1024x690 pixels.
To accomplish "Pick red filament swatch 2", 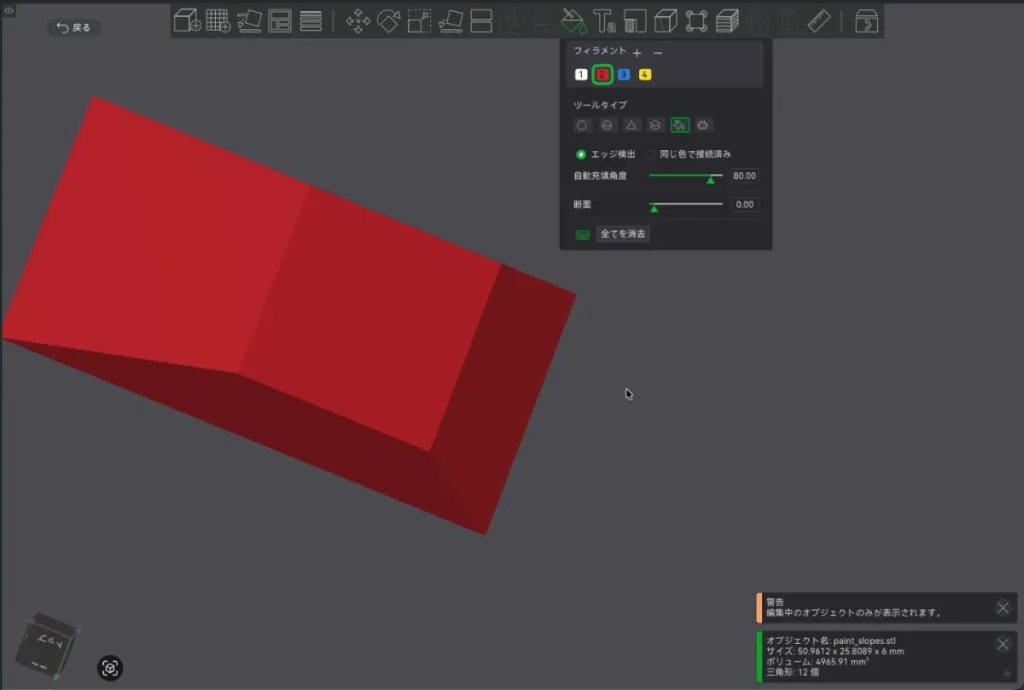I will 602,74.
